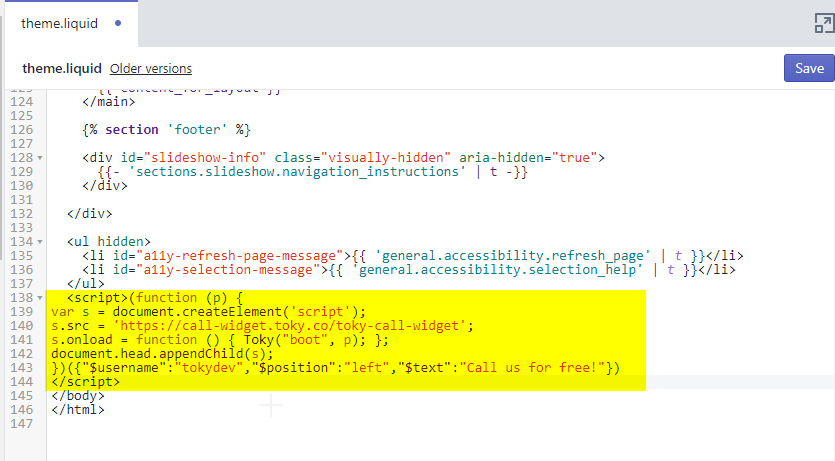Click the document.createElement('script') line
The image size is (835, 461).
tap(209, 312)
